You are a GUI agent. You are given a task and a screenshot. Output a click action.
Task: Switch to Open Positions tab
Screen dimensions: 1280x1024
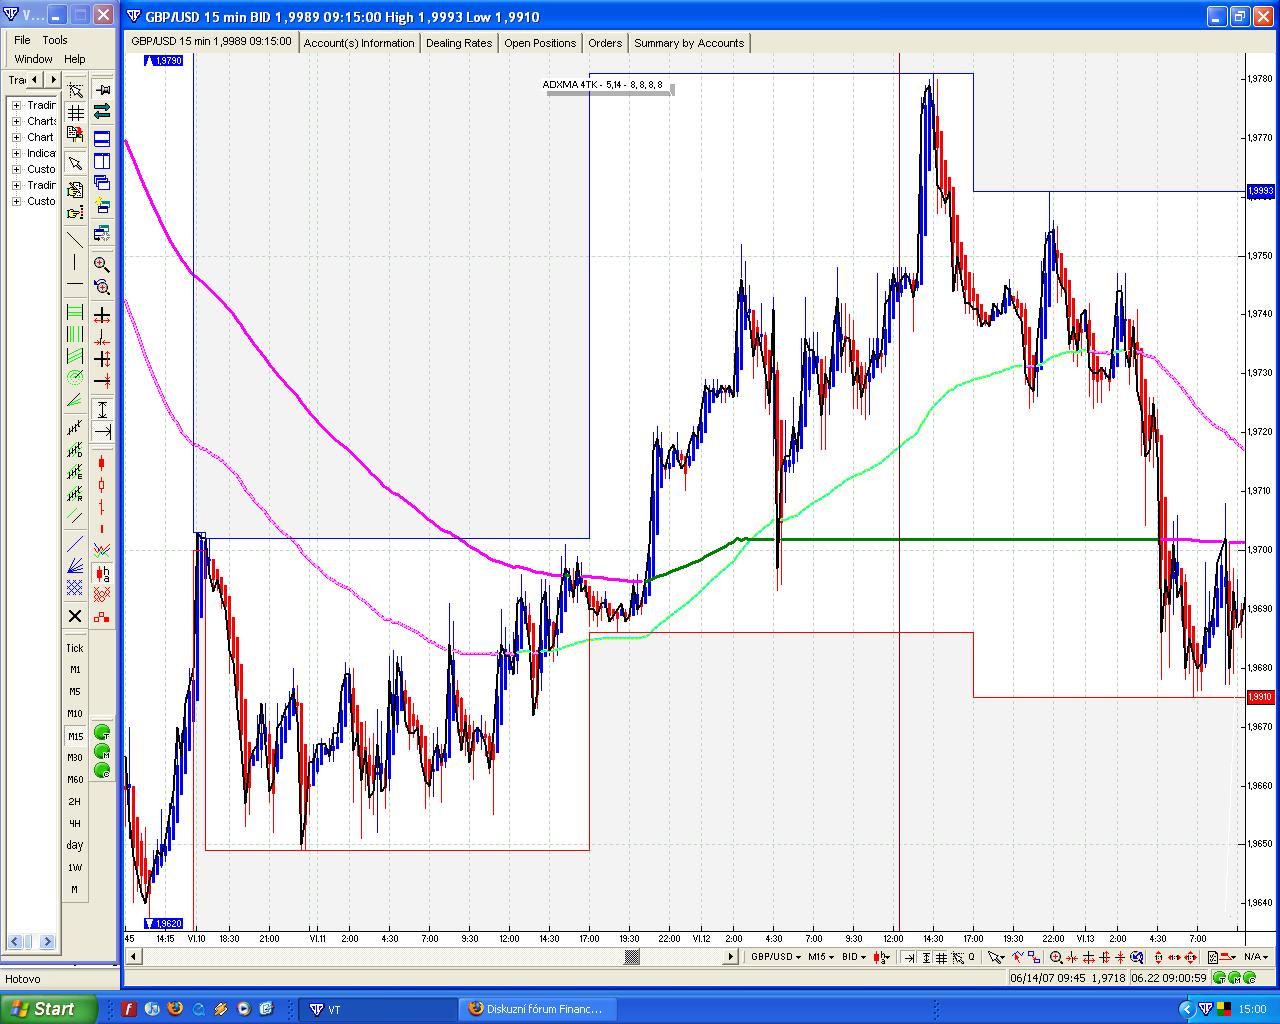tap(540, 43)
